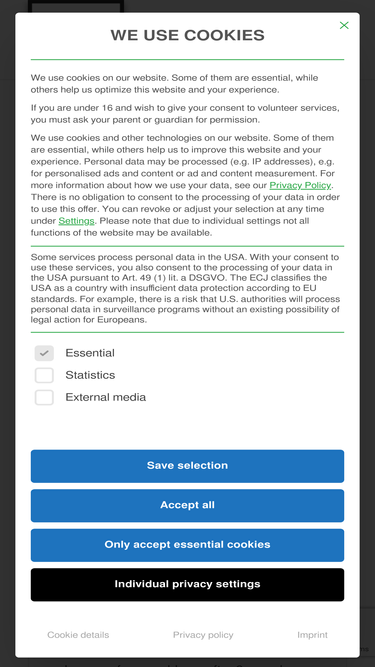This screenshot has height=667, width=375.
Task: Click the Essential label text
Action: pos(90,353)
